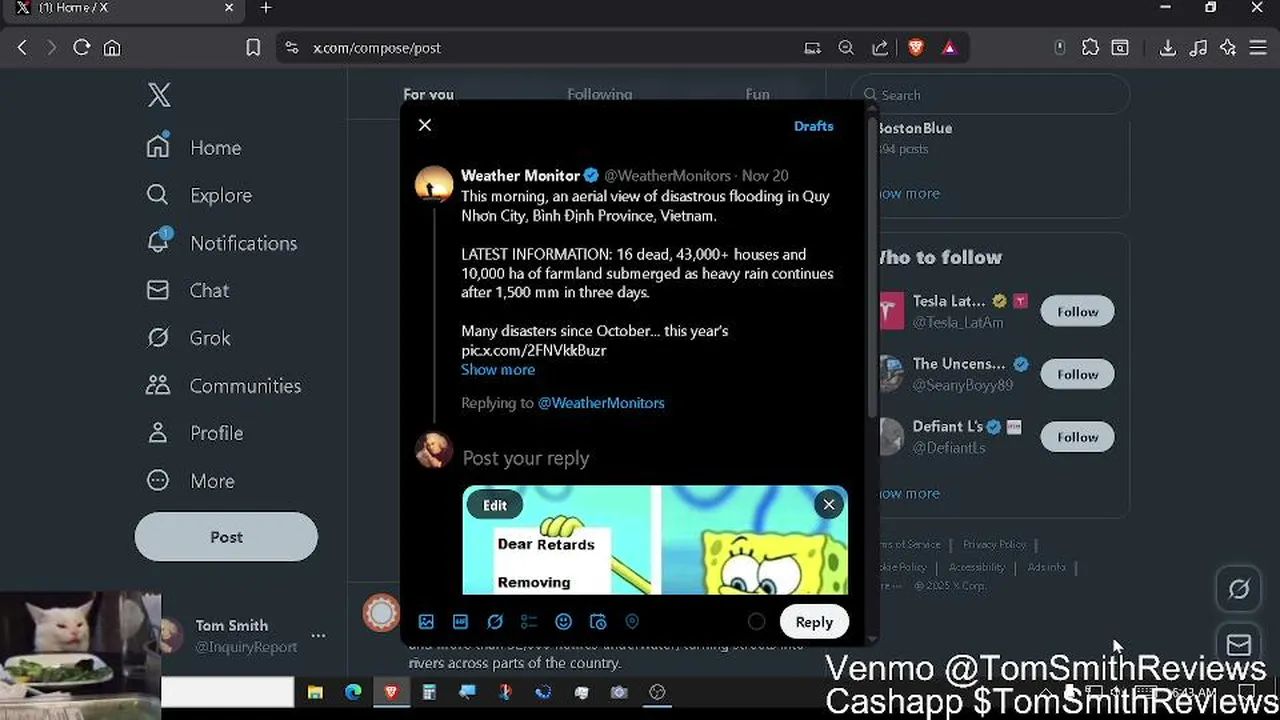
Task: Switch to the Following tab
Action: tap(599, 94)
